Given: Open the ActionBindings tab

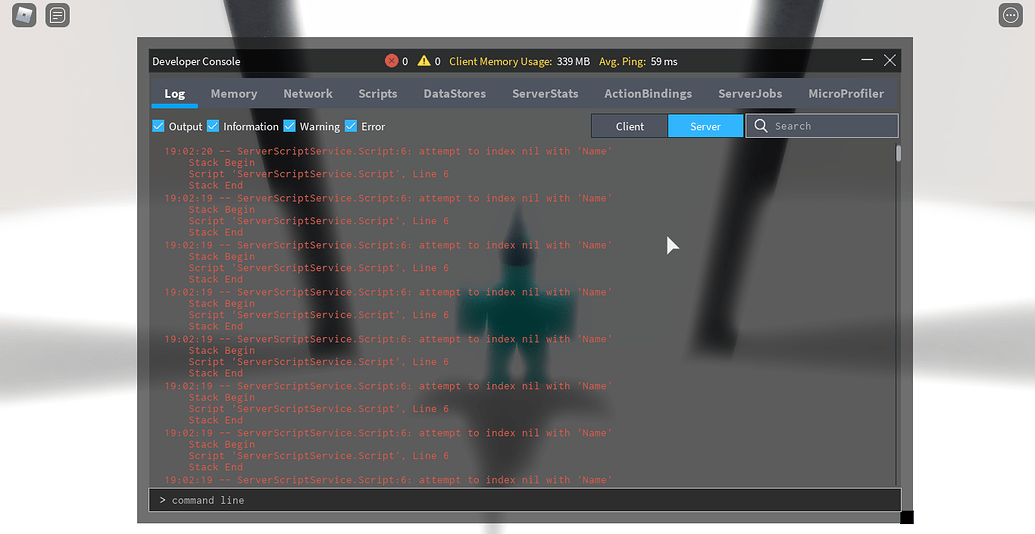Looking at the screenshot, I should [x=648, y=94].
